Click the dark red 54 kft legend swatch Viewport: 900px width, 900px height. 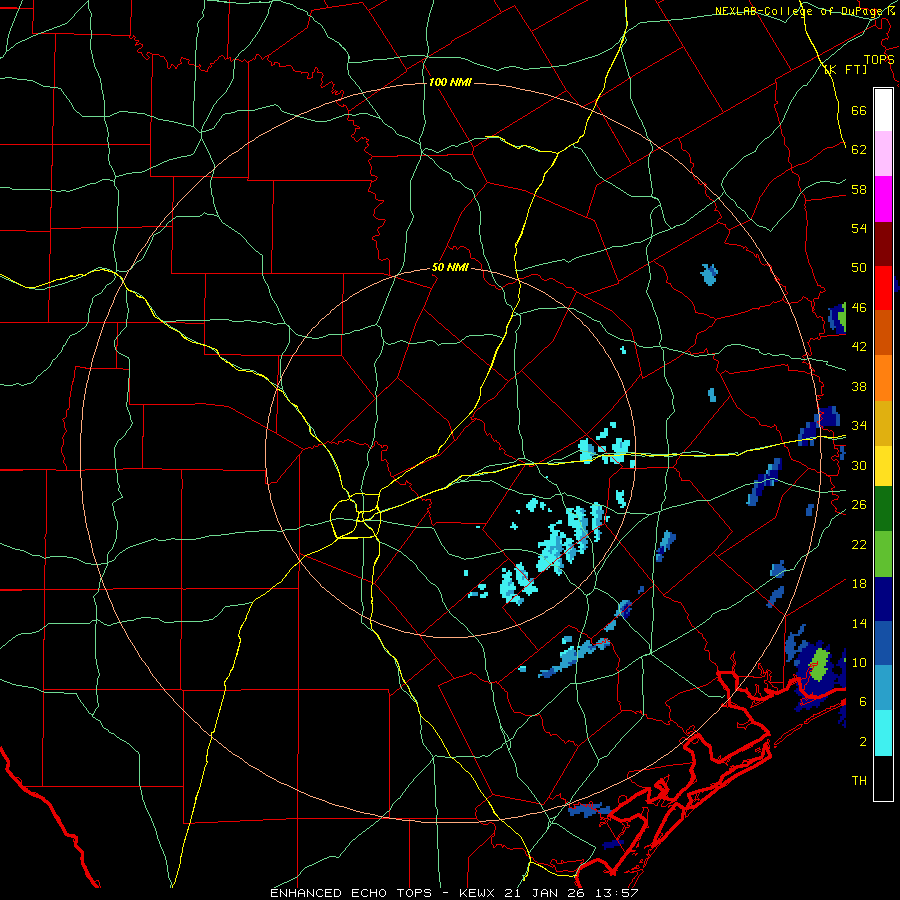883,244
